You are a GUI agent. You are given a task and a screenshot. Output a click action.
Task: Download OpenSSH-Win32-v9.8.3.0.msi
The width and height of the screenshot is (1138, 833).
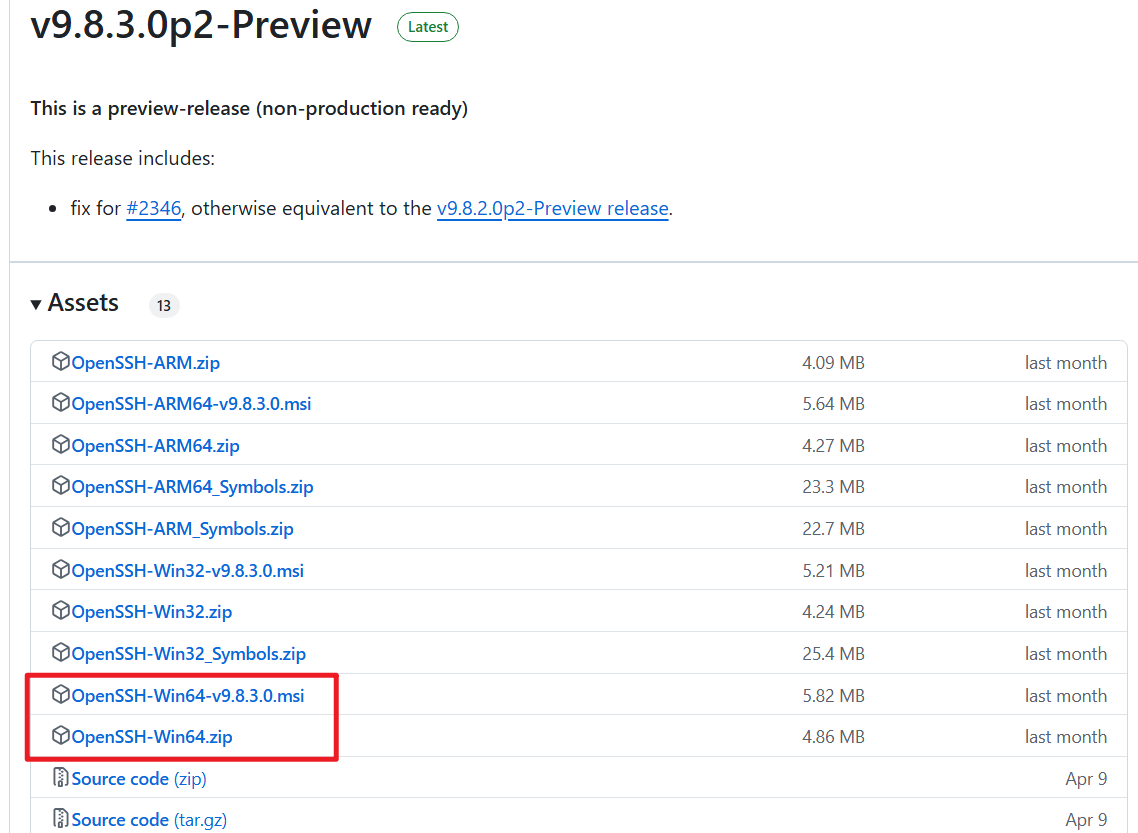[187, 571]
